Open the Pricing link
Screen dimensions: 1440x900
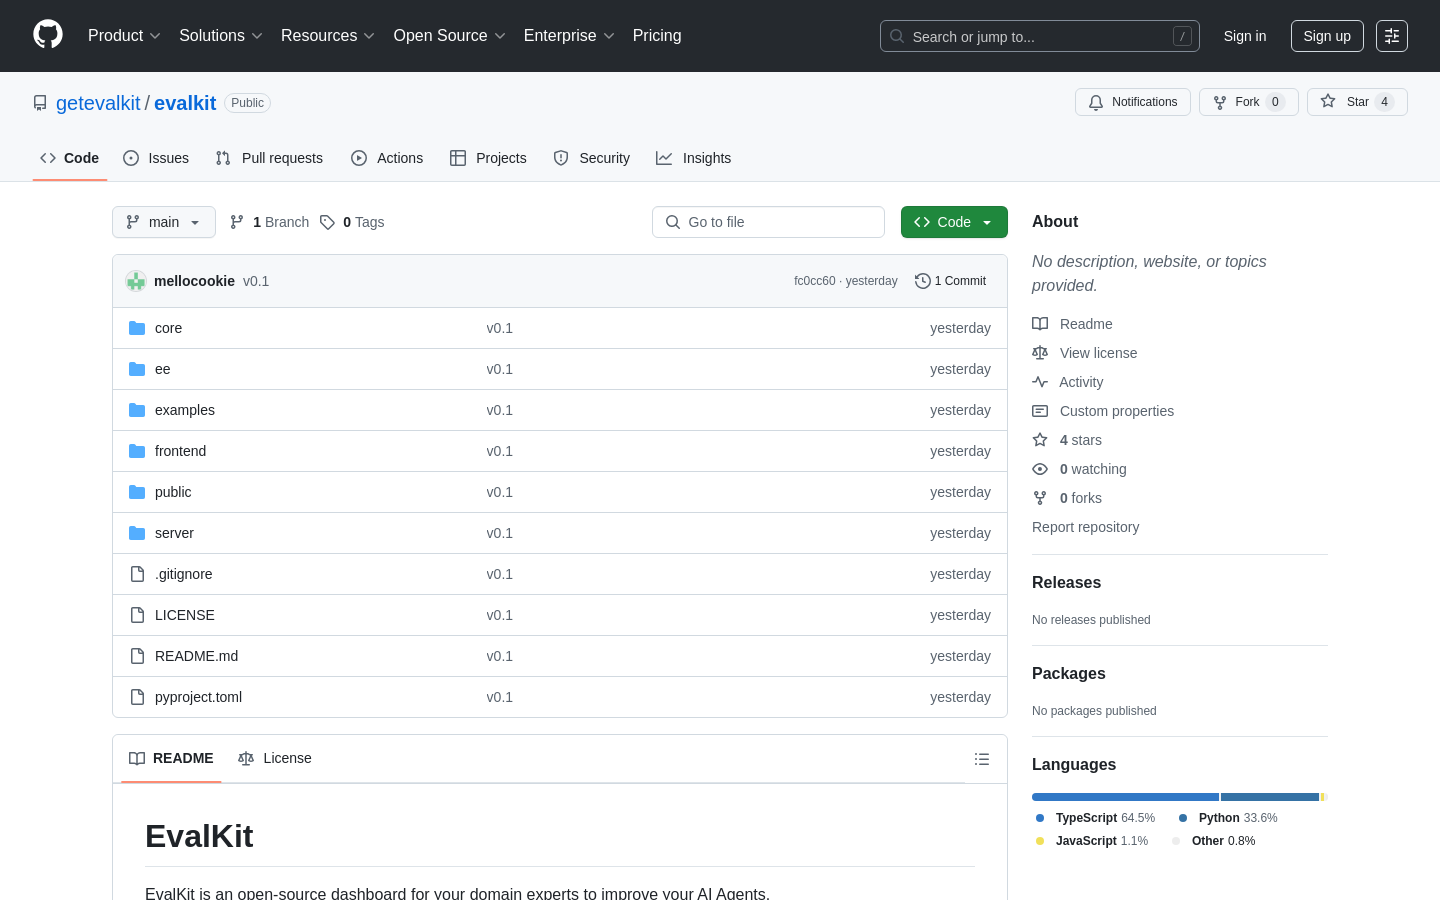pos(657,36)
